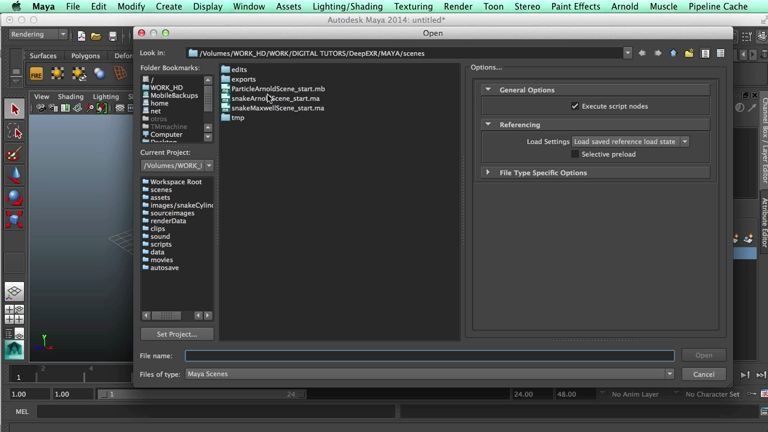Click the time range slider bar
The width and height of the screenshot is (768, 432).
coord(201,394)
